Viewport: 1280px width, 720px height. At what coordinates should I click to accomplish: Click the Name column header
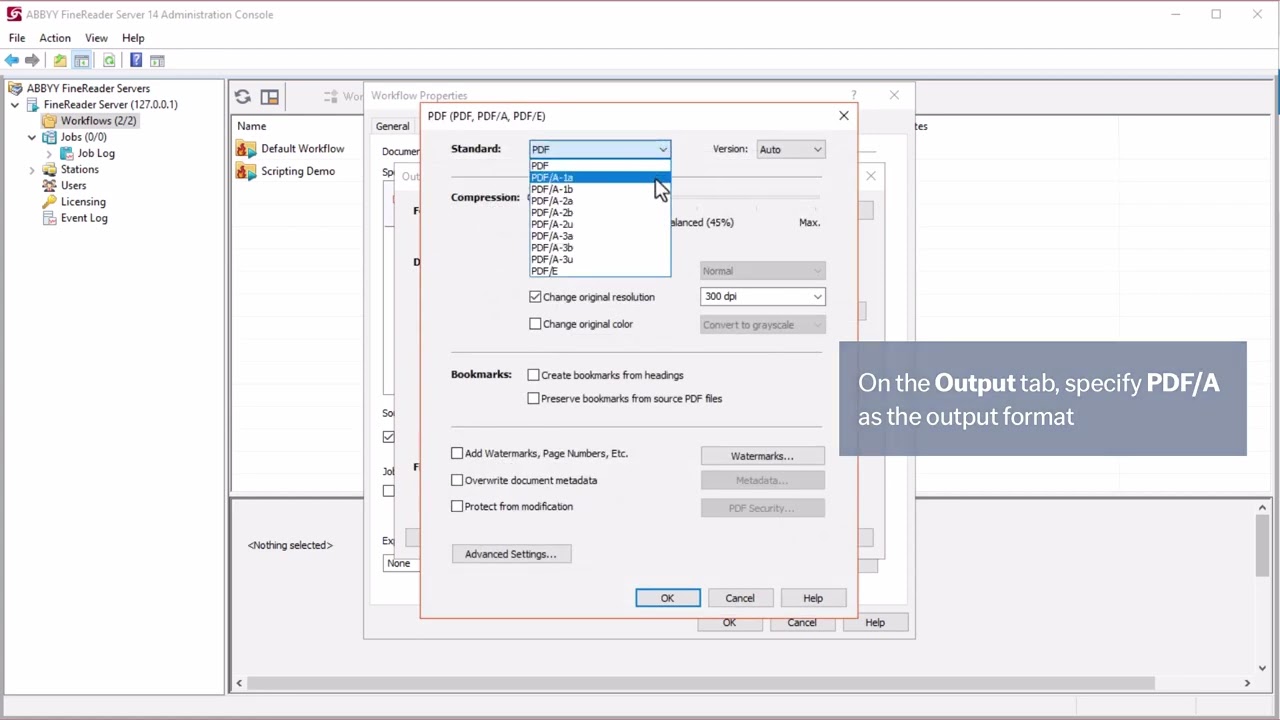pyautogui.click(x=252, y=126)
